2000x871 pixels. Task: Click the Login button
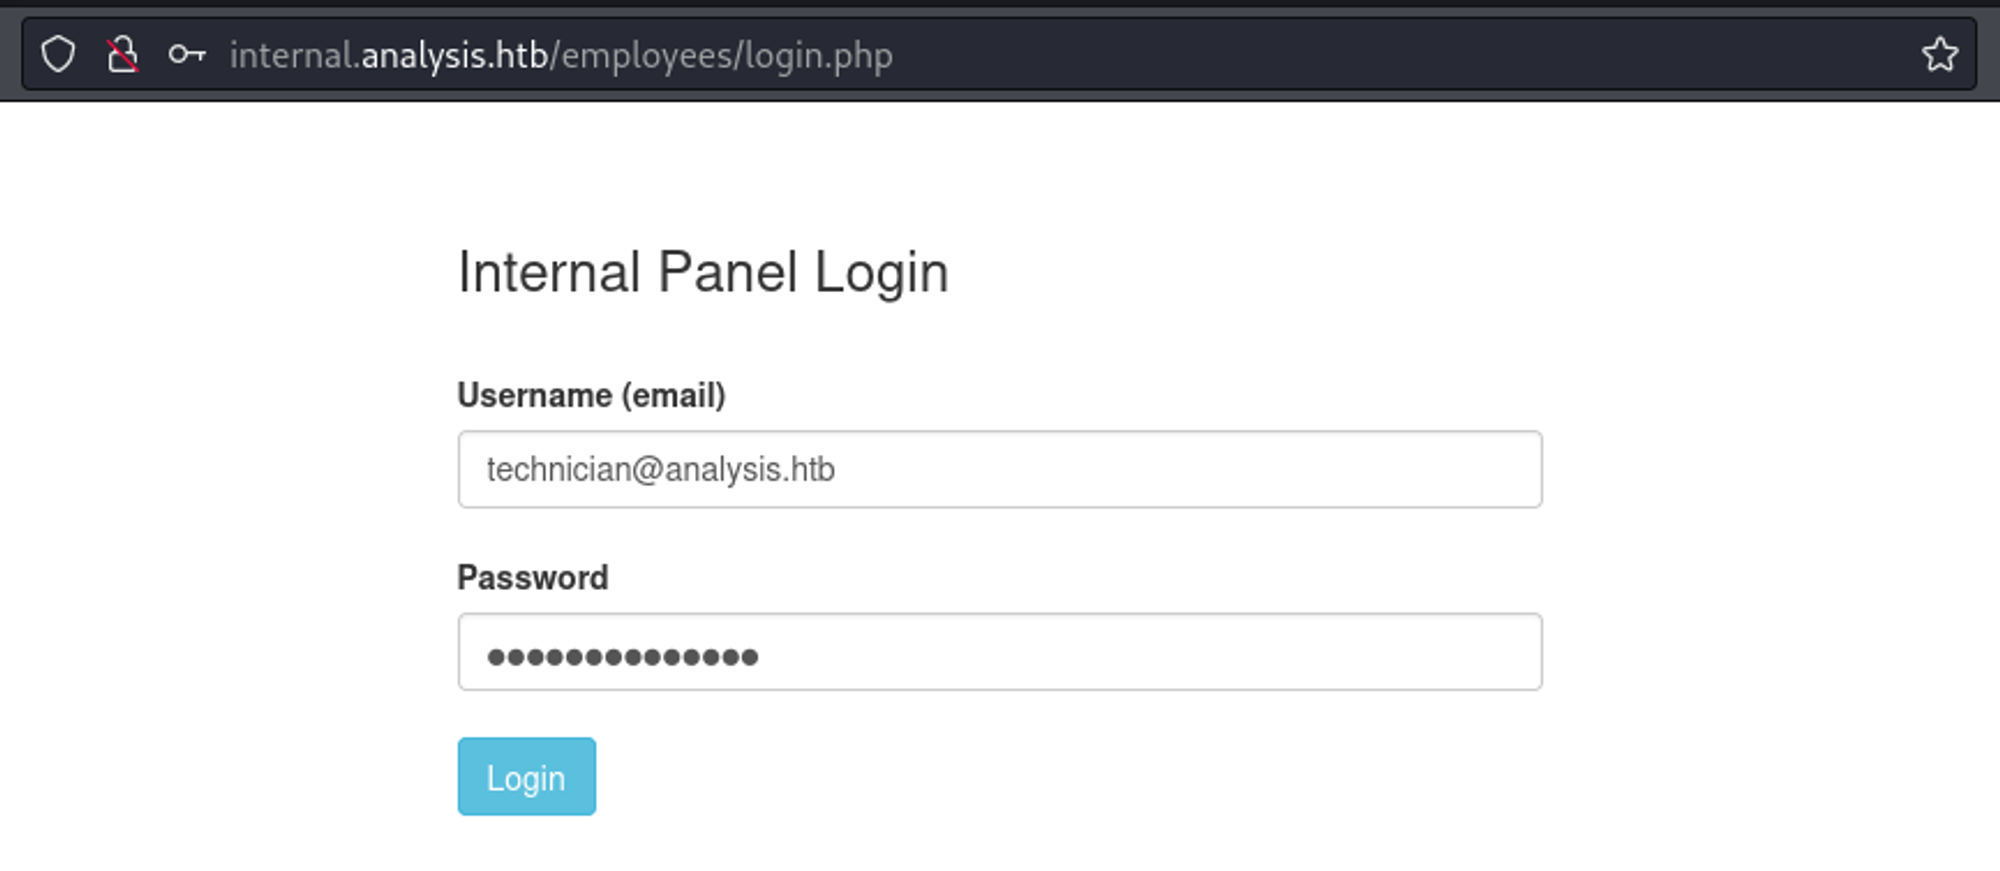(526, 776)
